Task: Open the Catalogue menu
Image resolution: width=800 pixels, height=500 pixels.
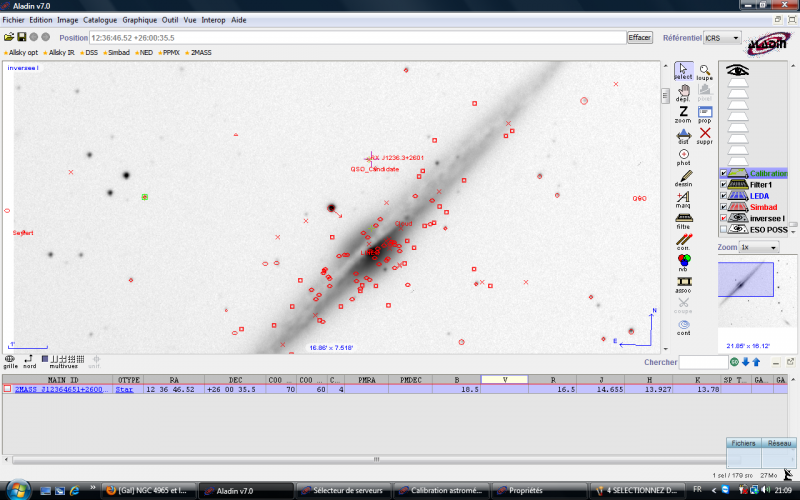Action: tap(100, 20)
